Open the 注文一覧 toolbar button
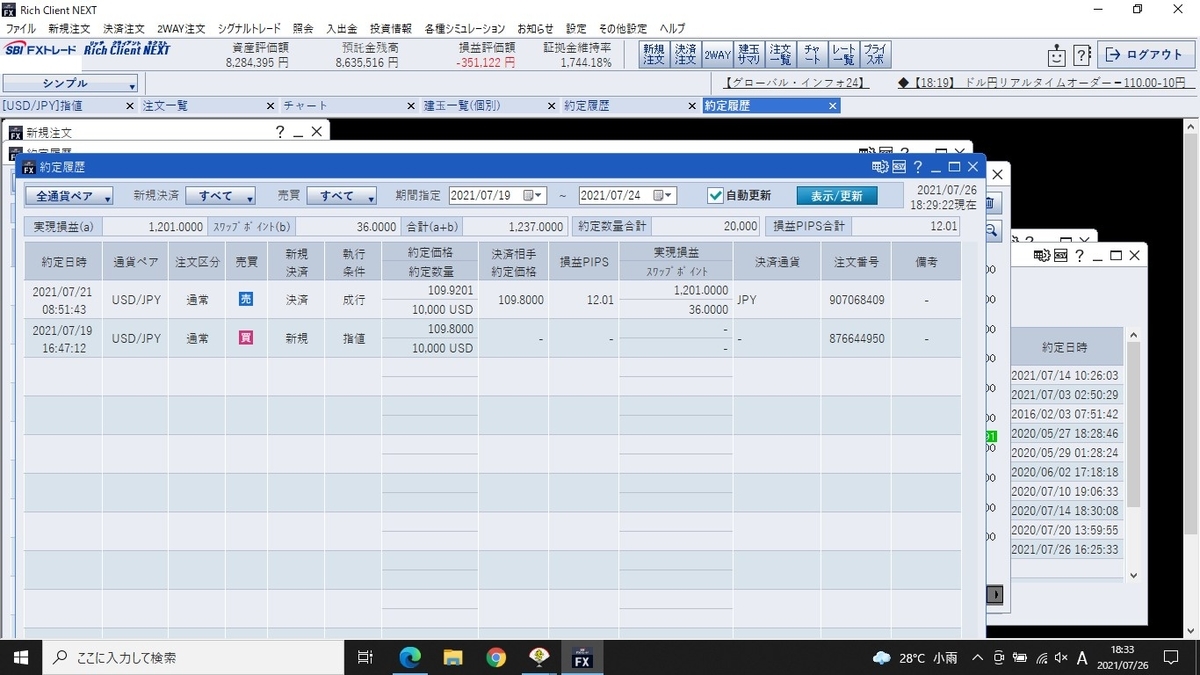This screenshot has width=1200, height=675. [780, 55]
